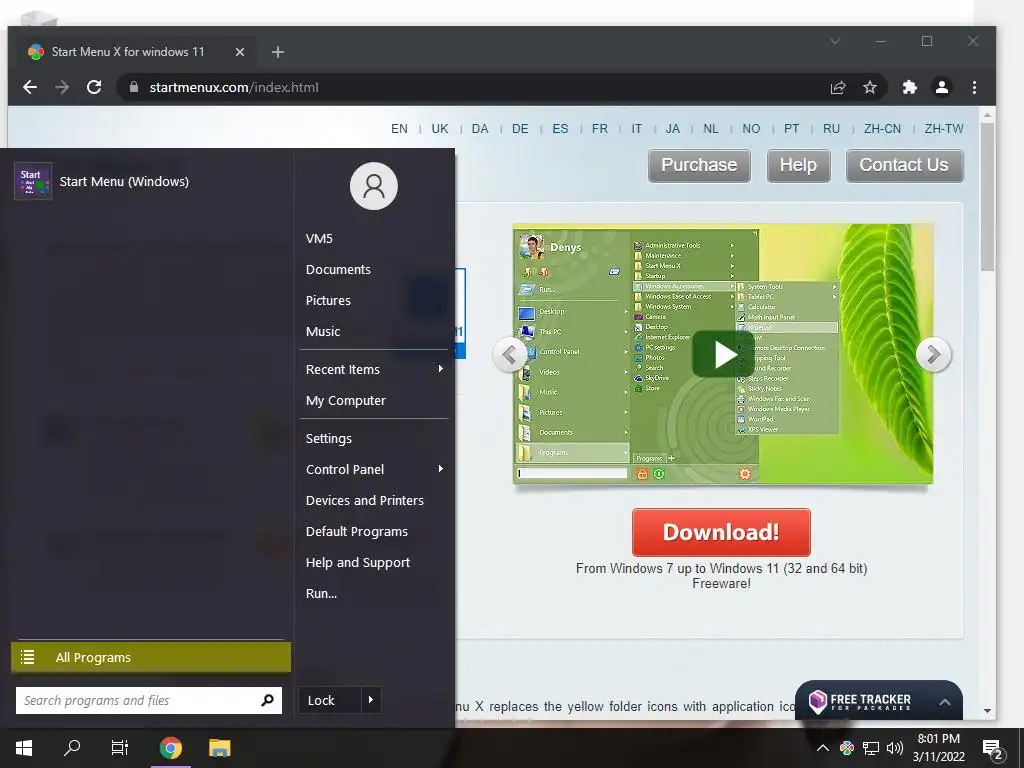This screenshot has width=1024, height=768.
Task: Switch site language to FR
Action: coord(600,129)
